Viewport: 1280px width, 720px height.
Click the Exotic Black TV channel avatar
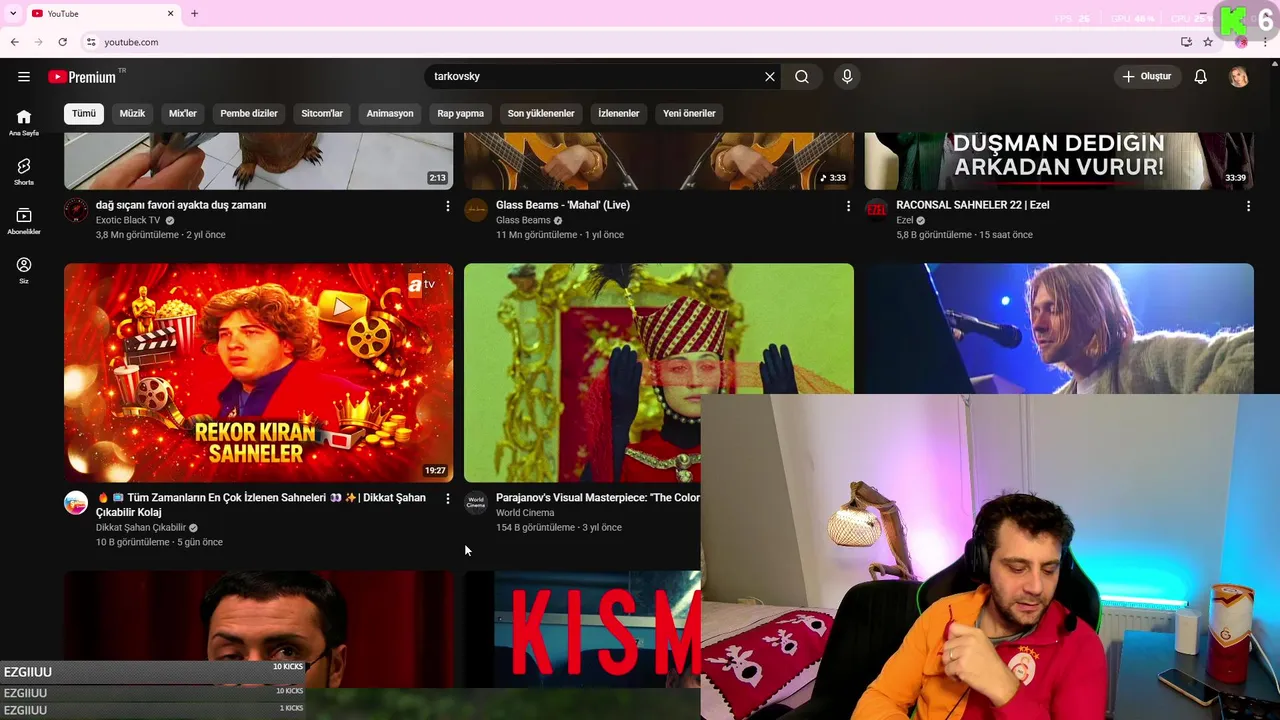pos(76,210)
